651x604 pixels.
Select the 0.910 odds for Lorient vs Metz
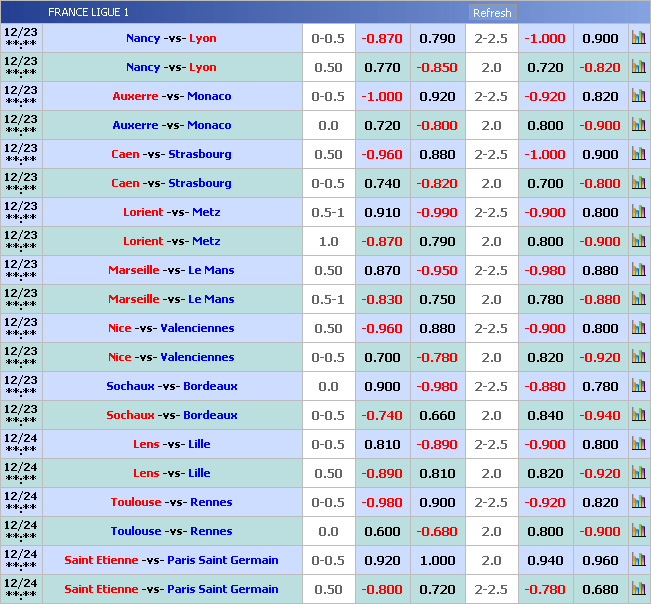click(383, 212)
